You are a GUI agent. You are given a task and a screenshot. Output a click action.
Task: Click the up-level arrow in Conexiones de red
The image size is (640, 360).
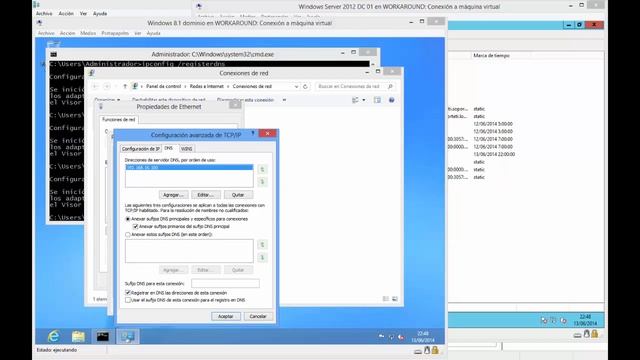(x=125, y=87)
